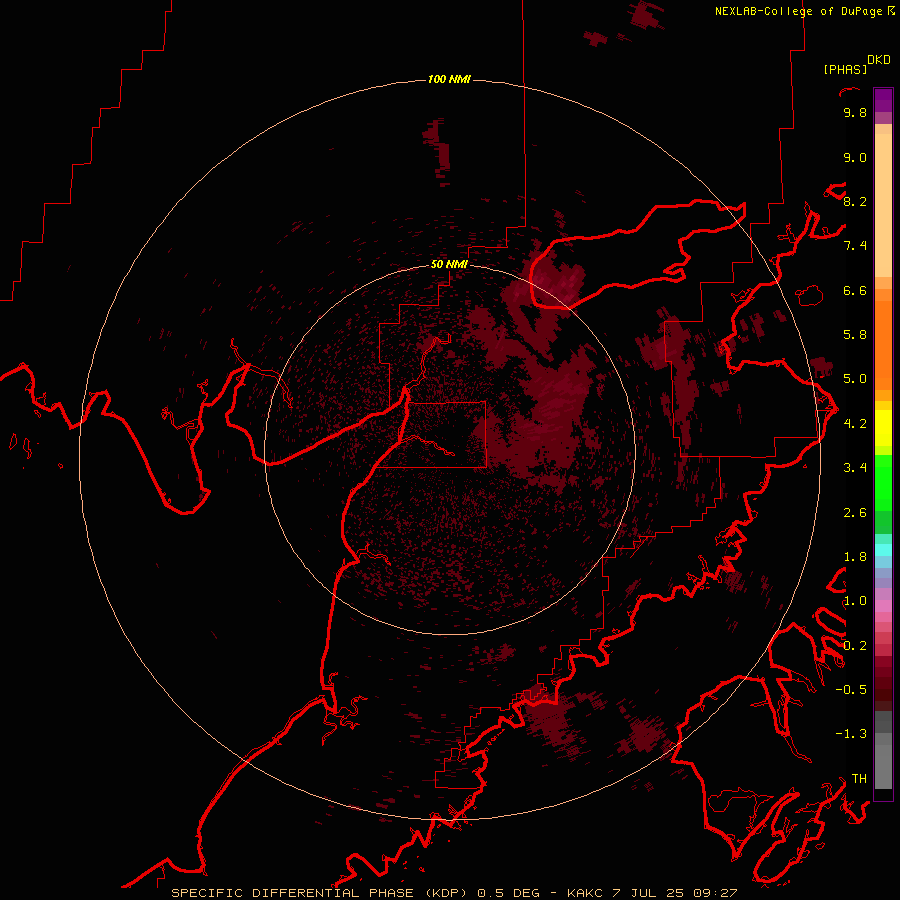Click the 2.6 color scale value
This screenshot has width=900, height=900.
coord(855,513)
